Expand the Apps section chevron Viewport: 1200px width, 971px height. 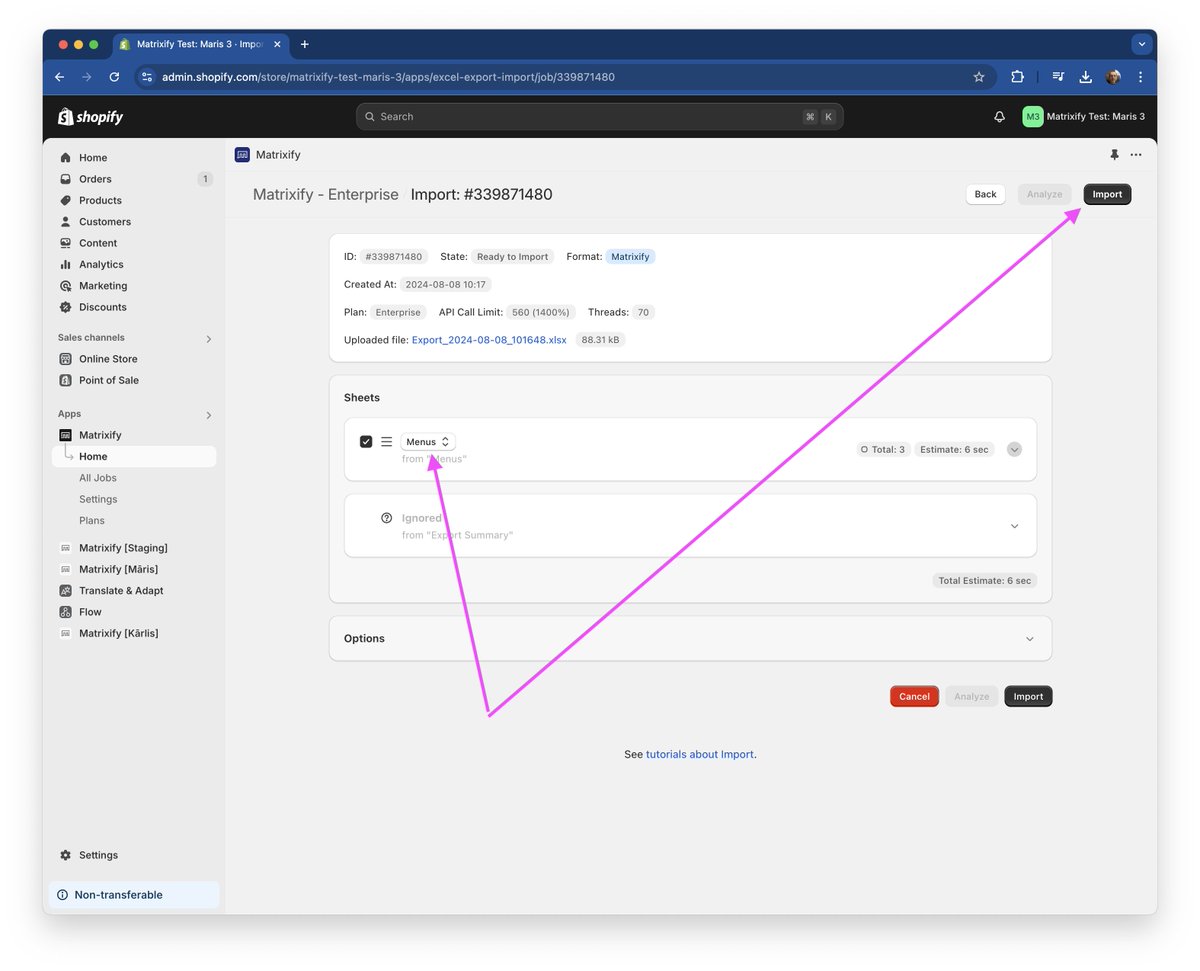click(x=208, y=414)
